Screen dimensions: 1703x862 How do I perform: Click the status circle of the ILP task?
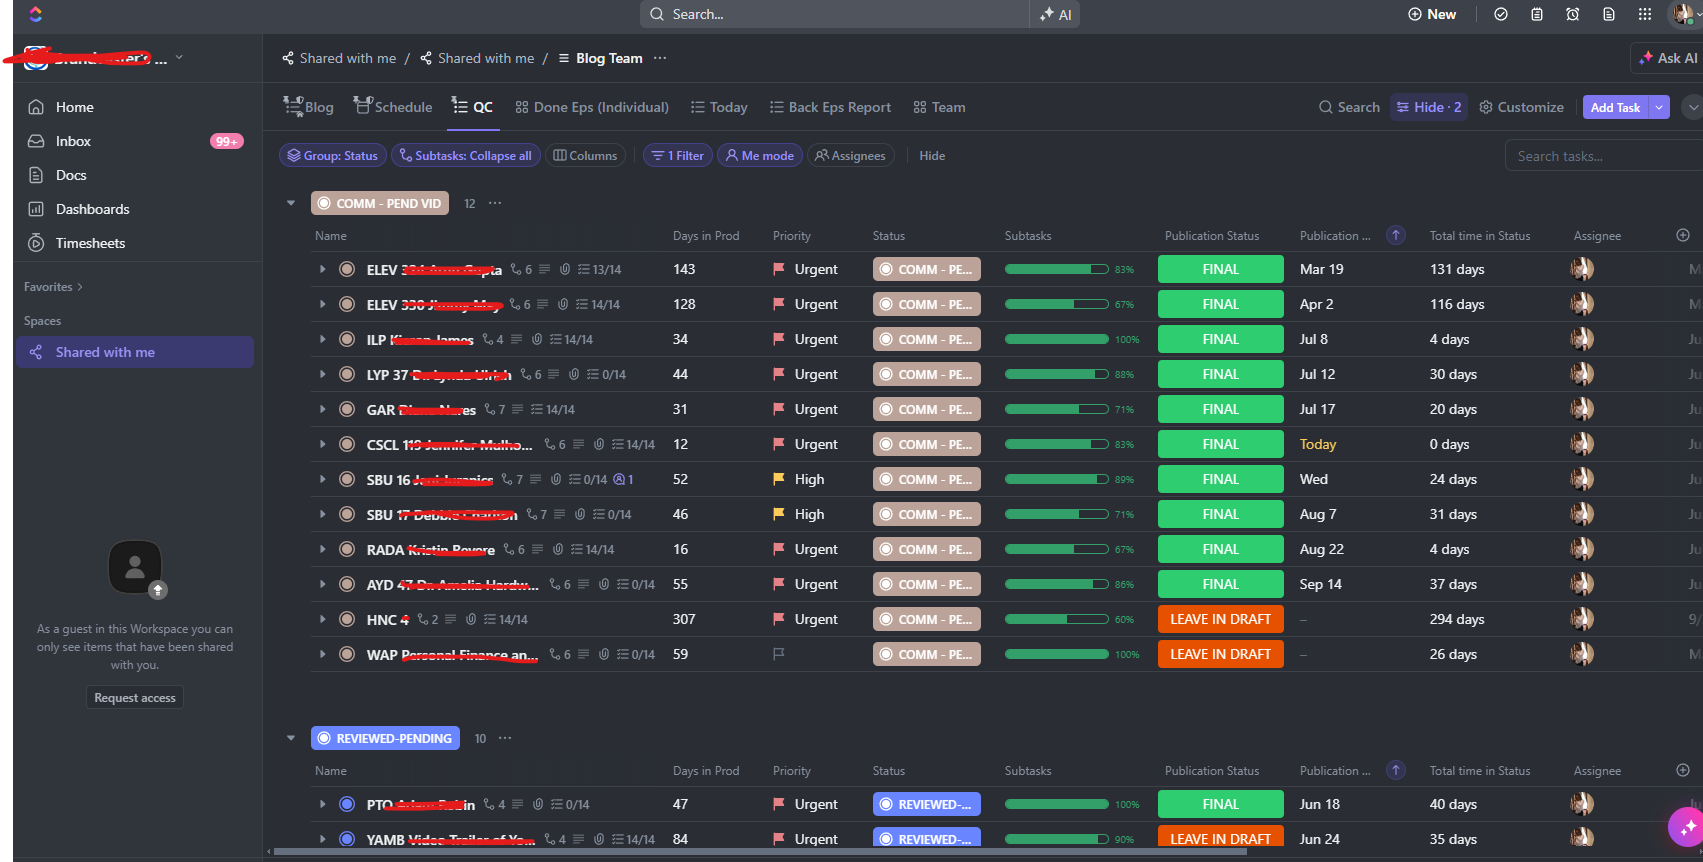click(x=347, y=339)
